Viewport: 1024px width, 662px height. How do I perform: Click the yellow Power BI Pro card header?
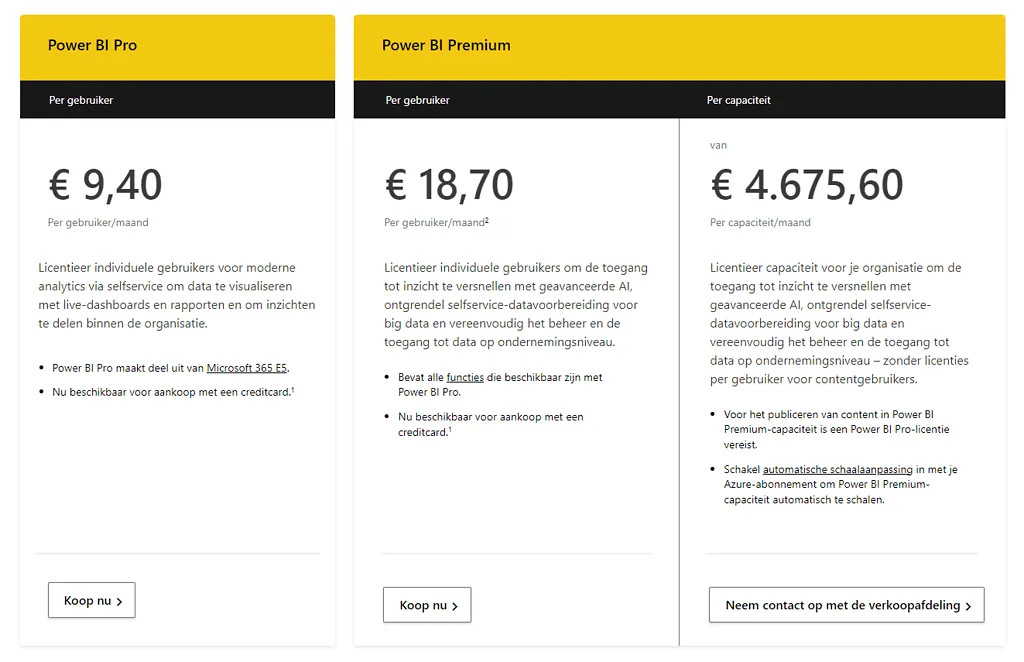[x=177, y=45]
